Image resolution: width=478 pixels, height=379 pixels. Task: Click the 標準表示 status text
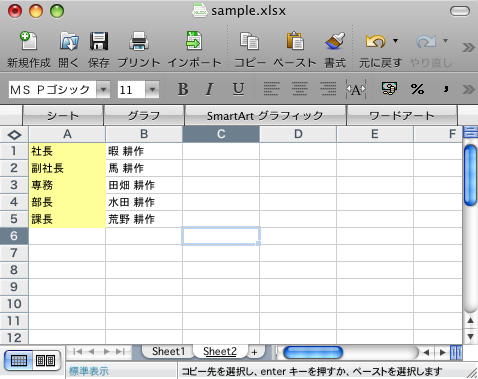coord(89,371)
